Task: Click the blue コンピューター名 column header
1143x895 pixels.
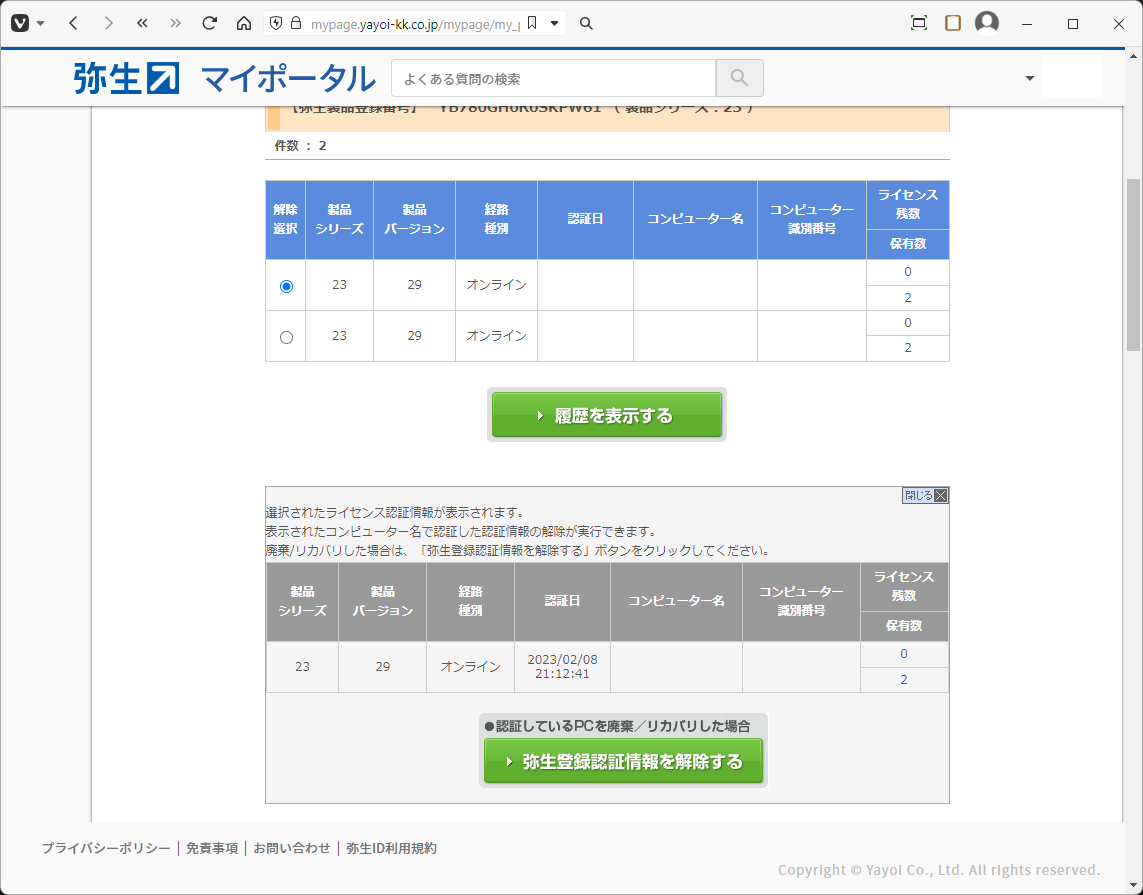Action: pos(695,219)
